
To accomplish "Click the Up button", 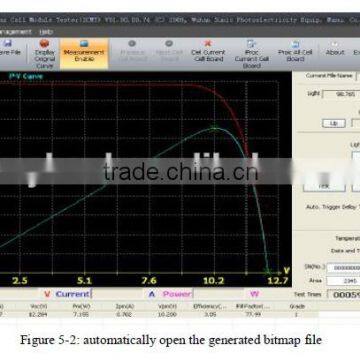I will coord(334,123).
